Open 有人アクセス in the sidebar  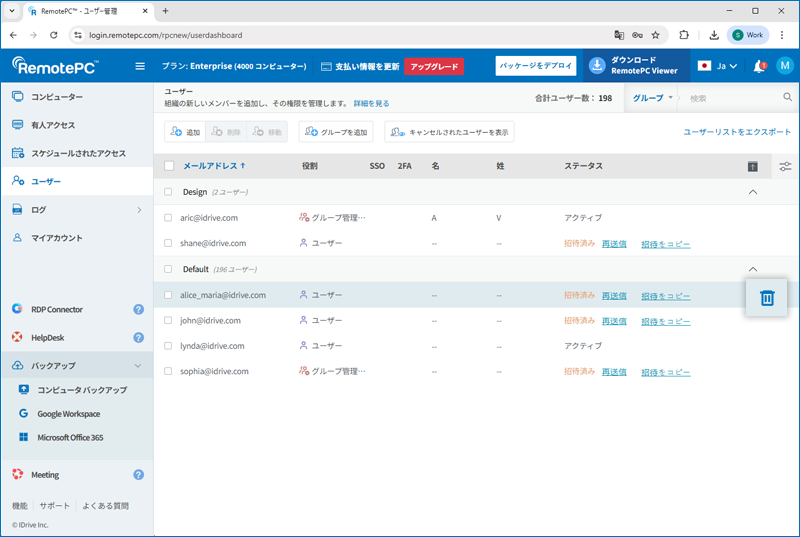[x=53, y=125]
